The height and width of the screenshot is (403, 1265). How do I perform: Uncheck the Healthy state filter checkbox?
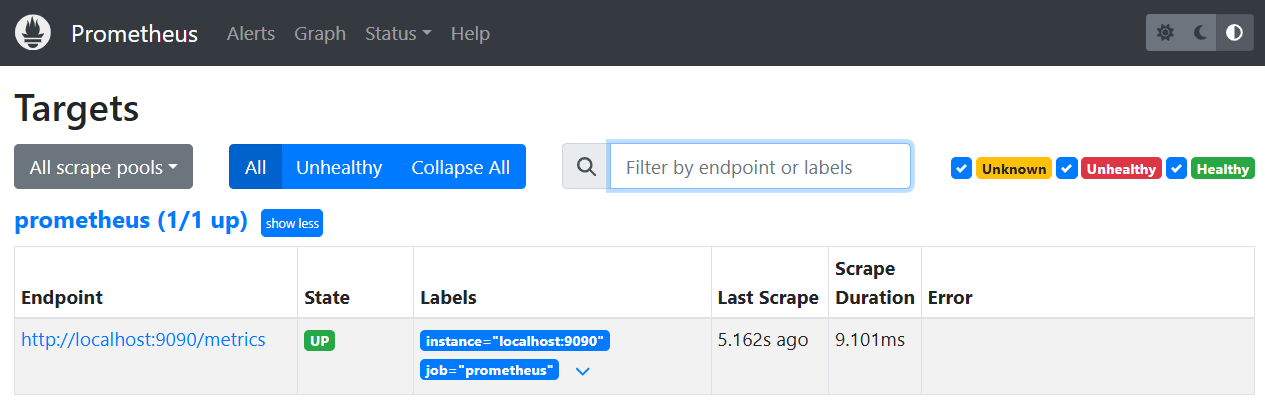(1176, 168)
